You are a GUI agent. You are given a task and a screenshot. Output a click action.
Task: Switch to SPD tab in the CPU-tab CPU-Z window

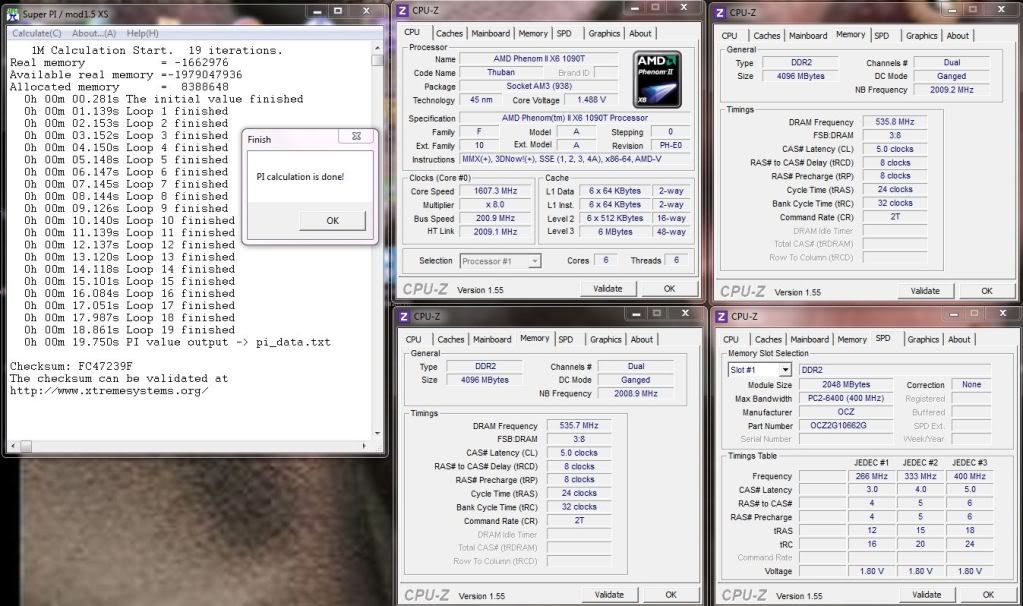click(x=564, y=33)
